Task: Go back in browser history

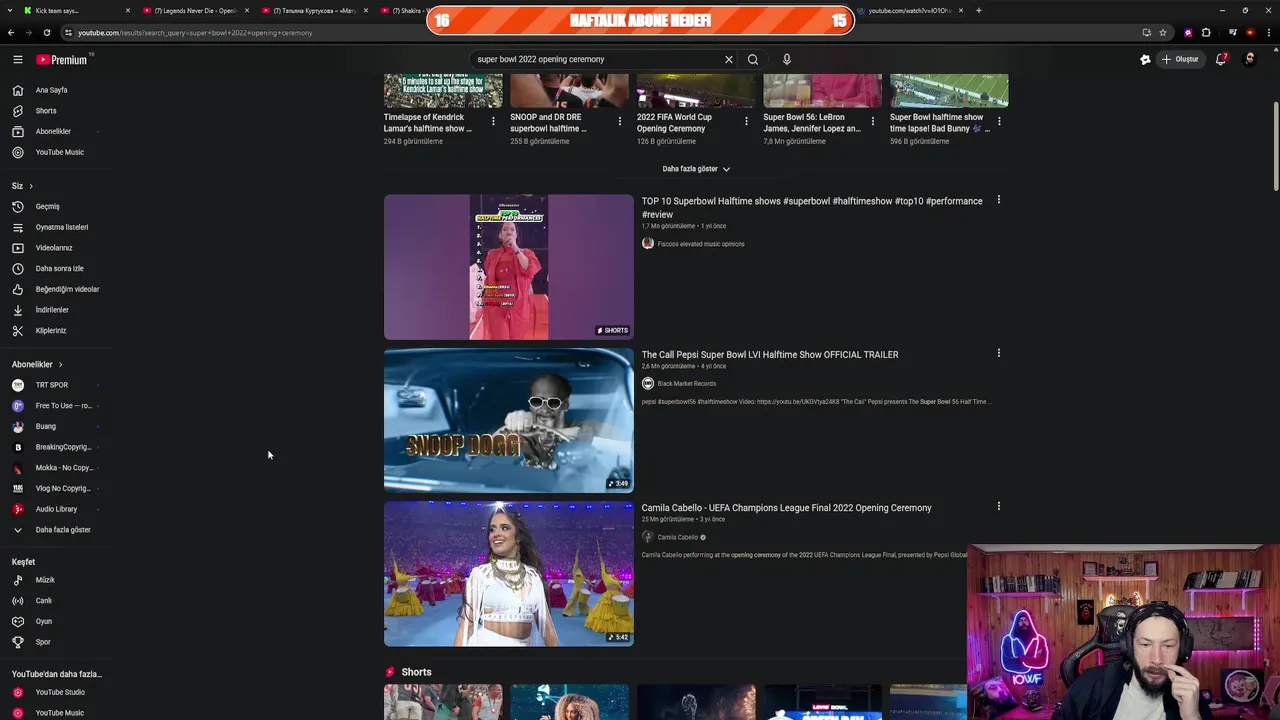Action: click(x=11, y=33)
